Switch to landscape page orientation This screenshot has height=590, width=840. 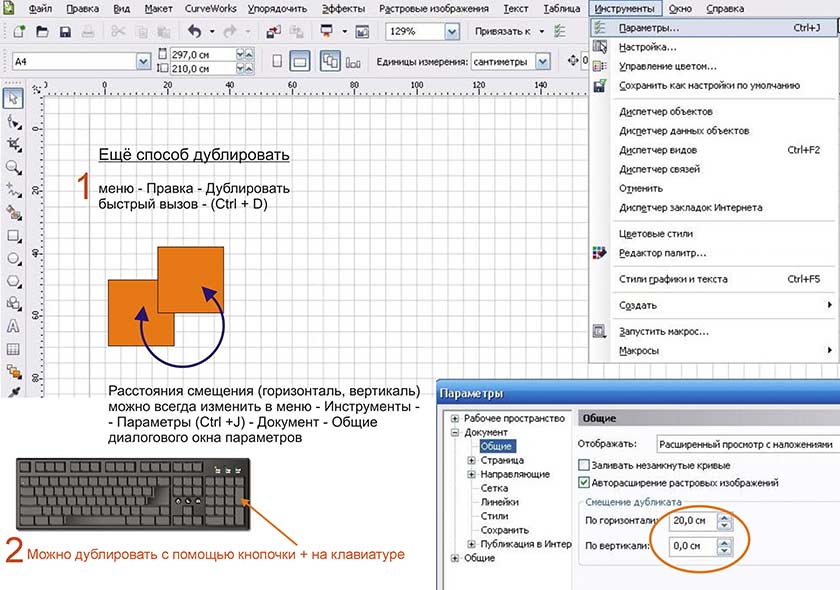click(x=299, y=61)
